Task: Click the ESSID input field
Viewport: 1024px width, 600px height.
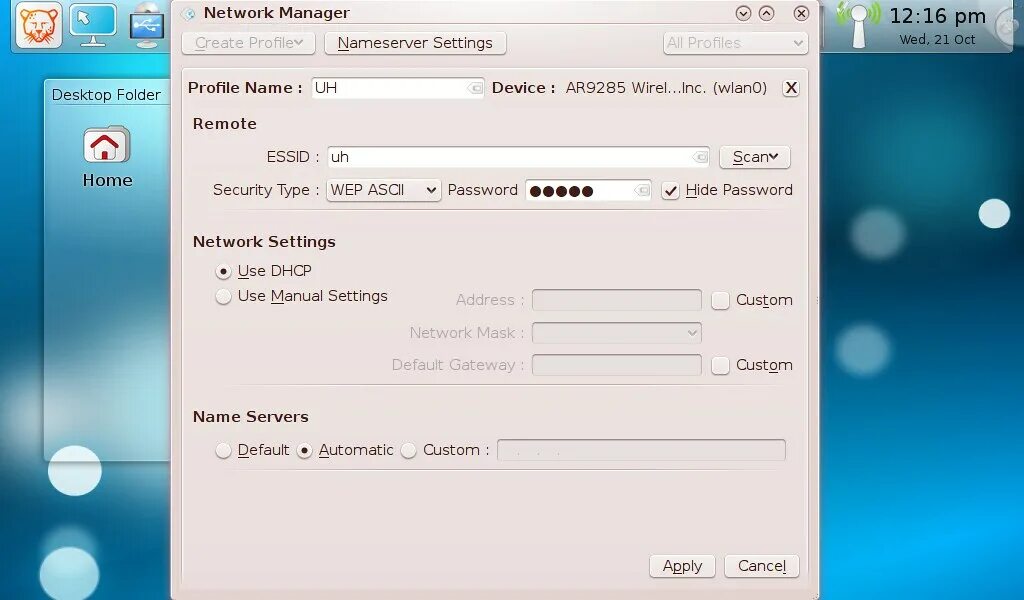Action: pyautogui.click(x=518, y=157)
